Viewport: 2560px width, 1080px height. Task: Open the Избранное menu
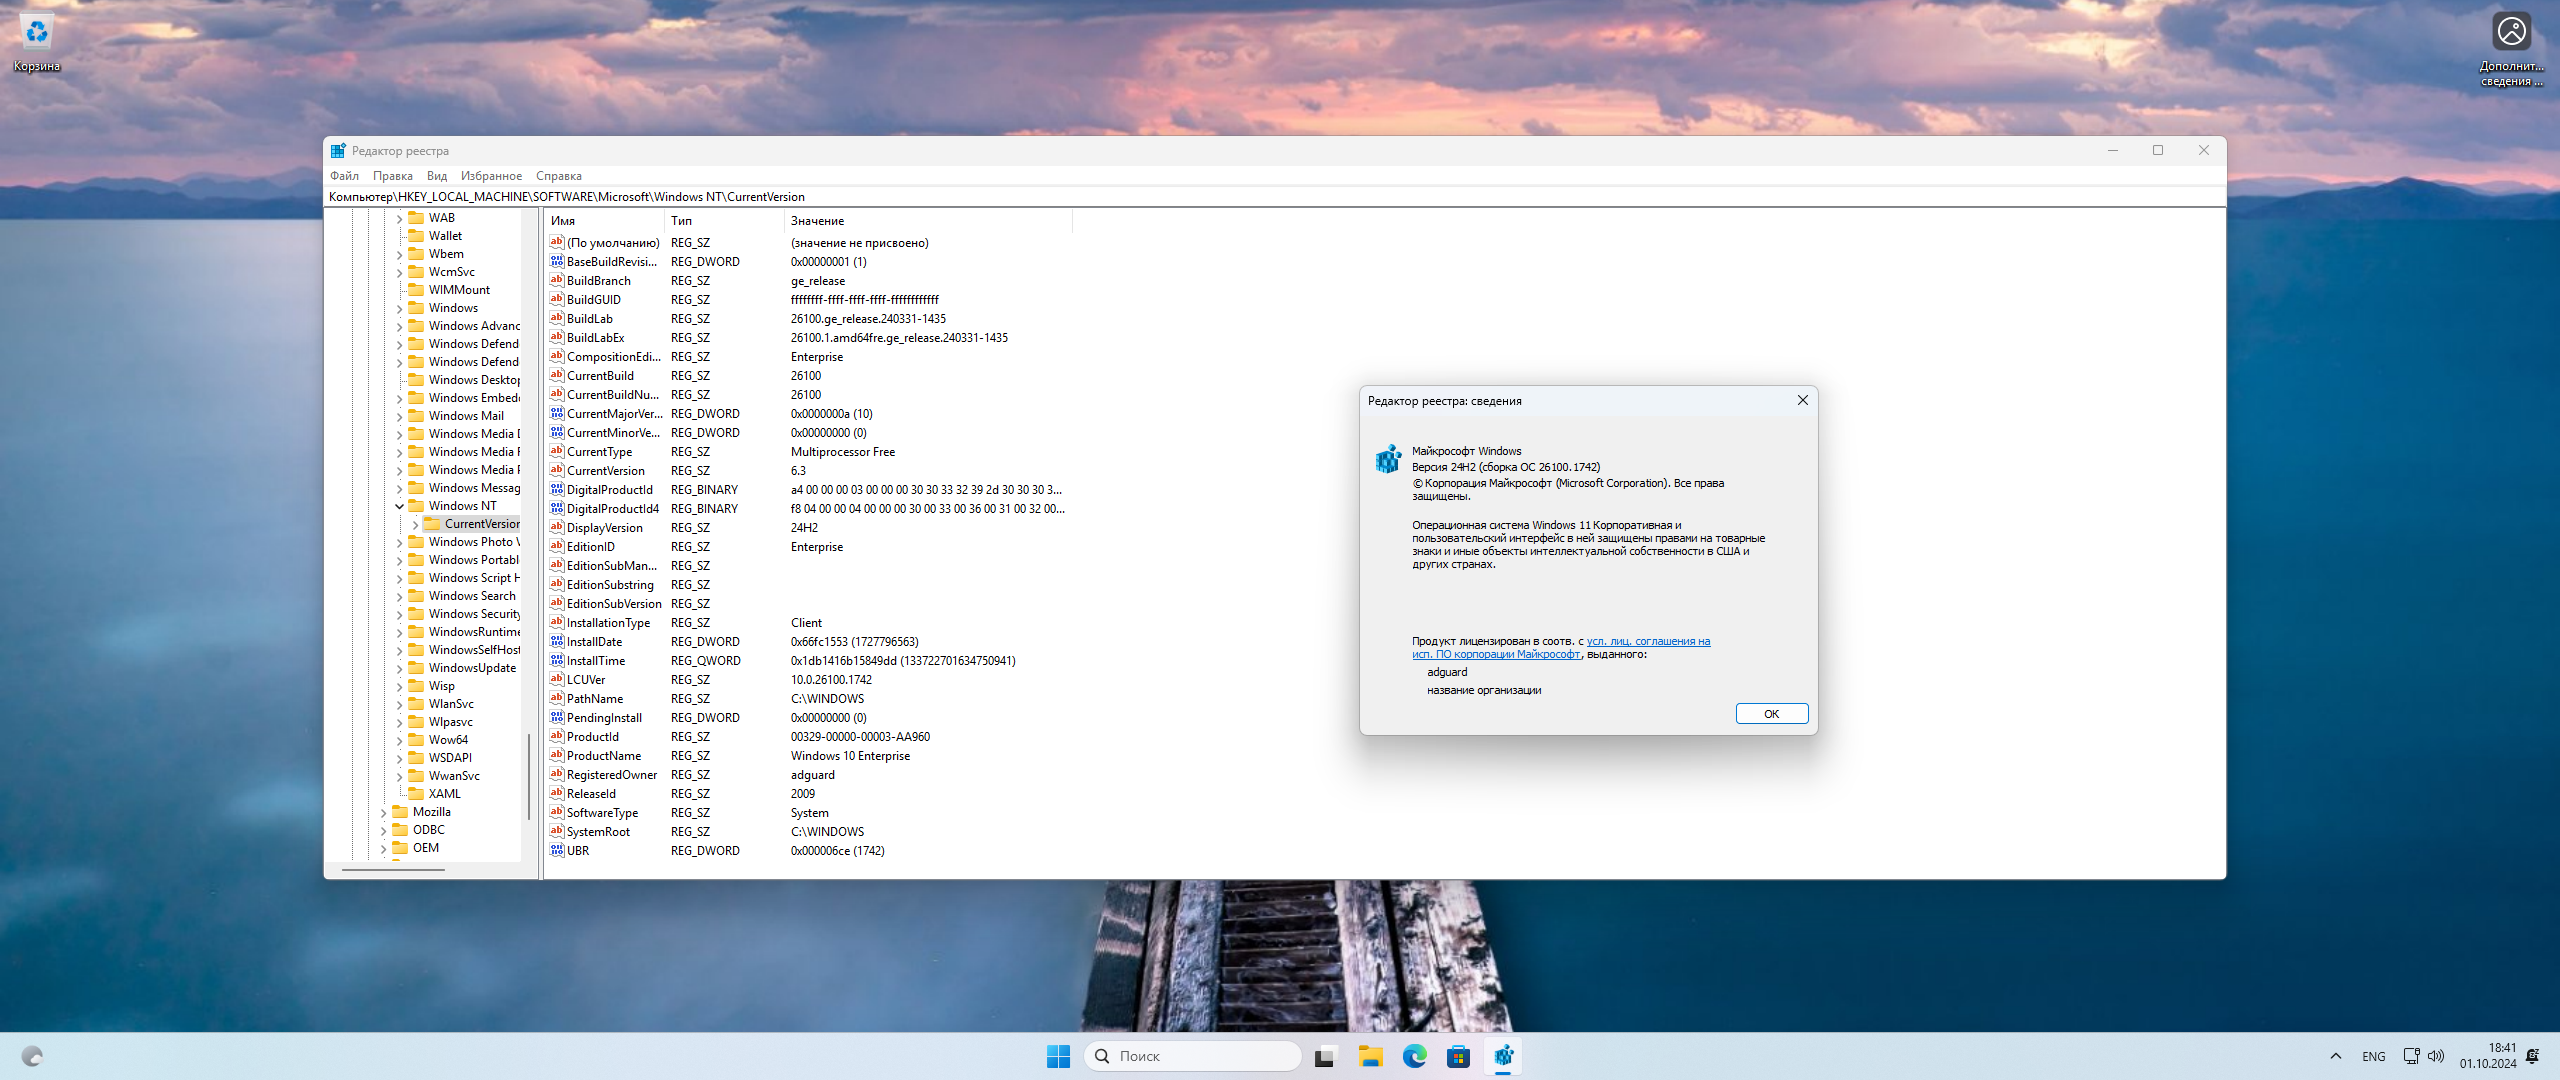(491, 176)
